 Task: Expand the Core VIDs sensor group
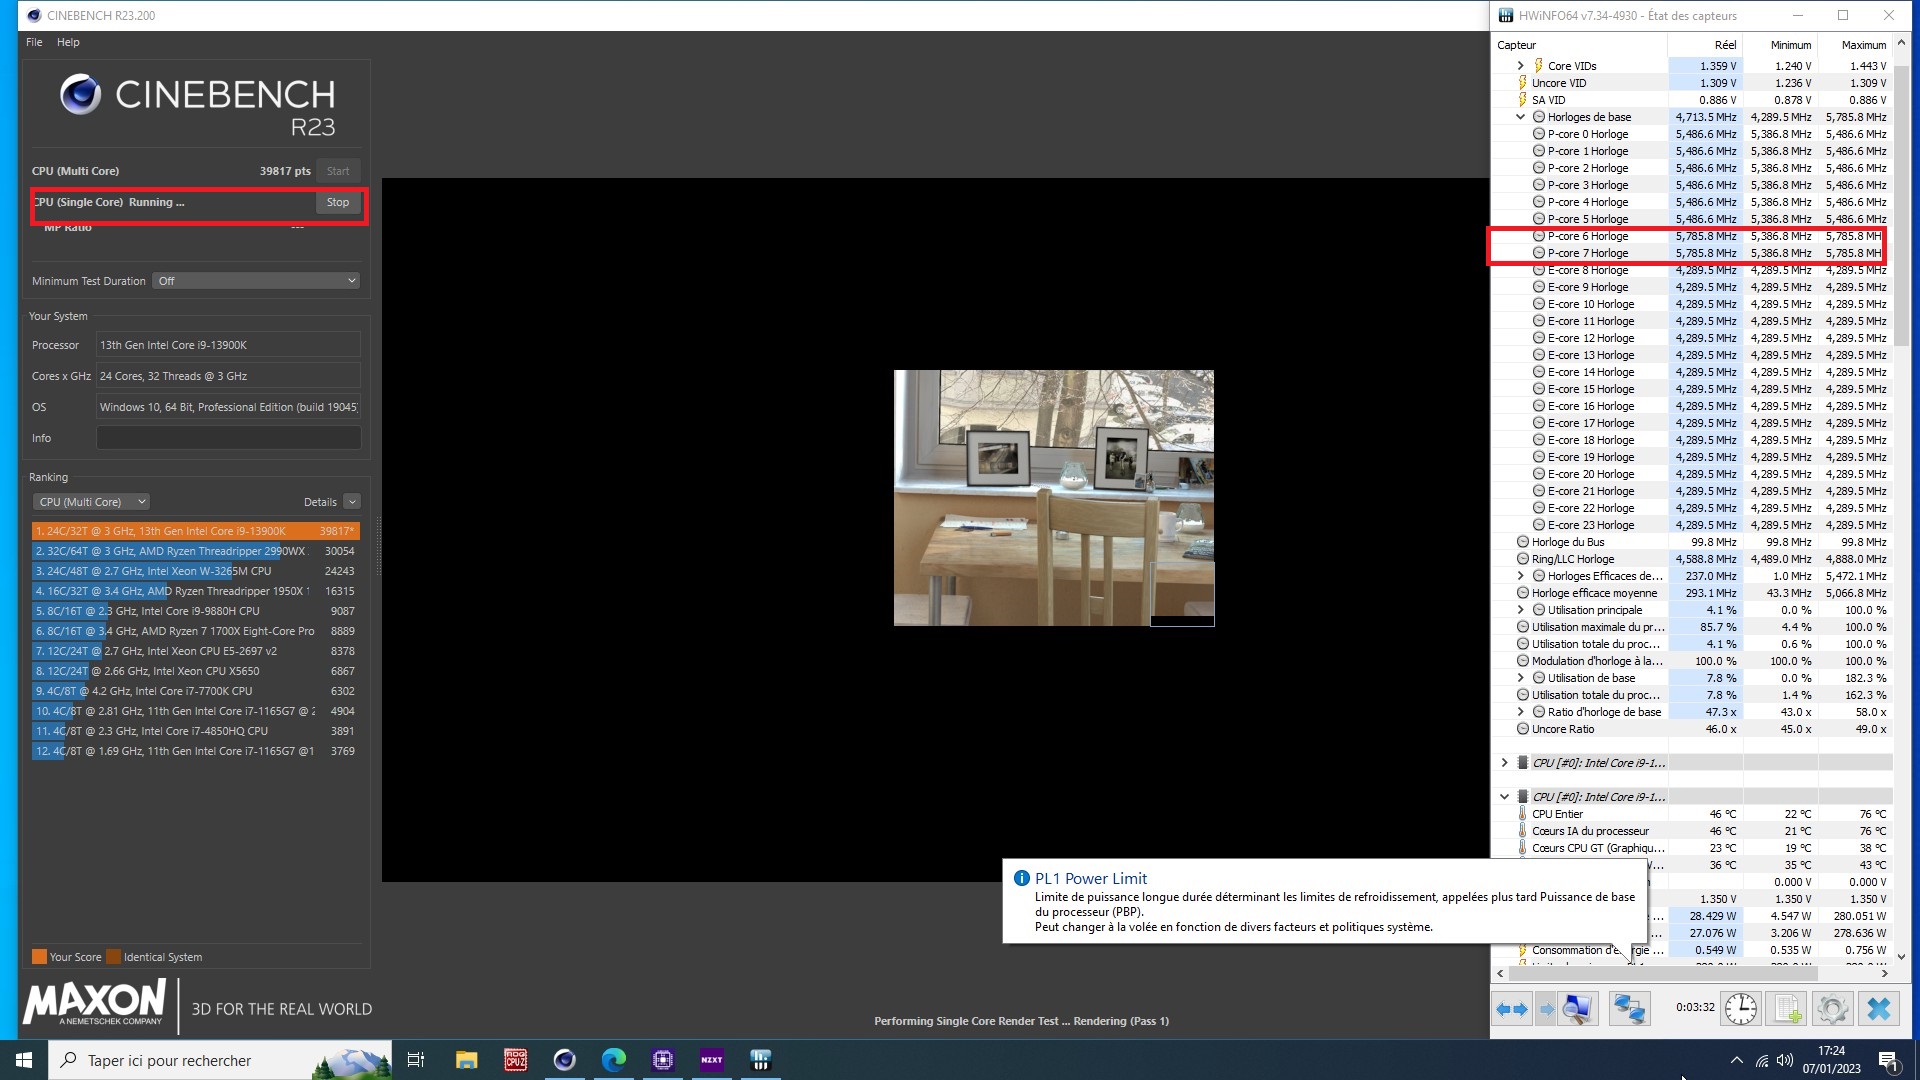click(1520, 66)
